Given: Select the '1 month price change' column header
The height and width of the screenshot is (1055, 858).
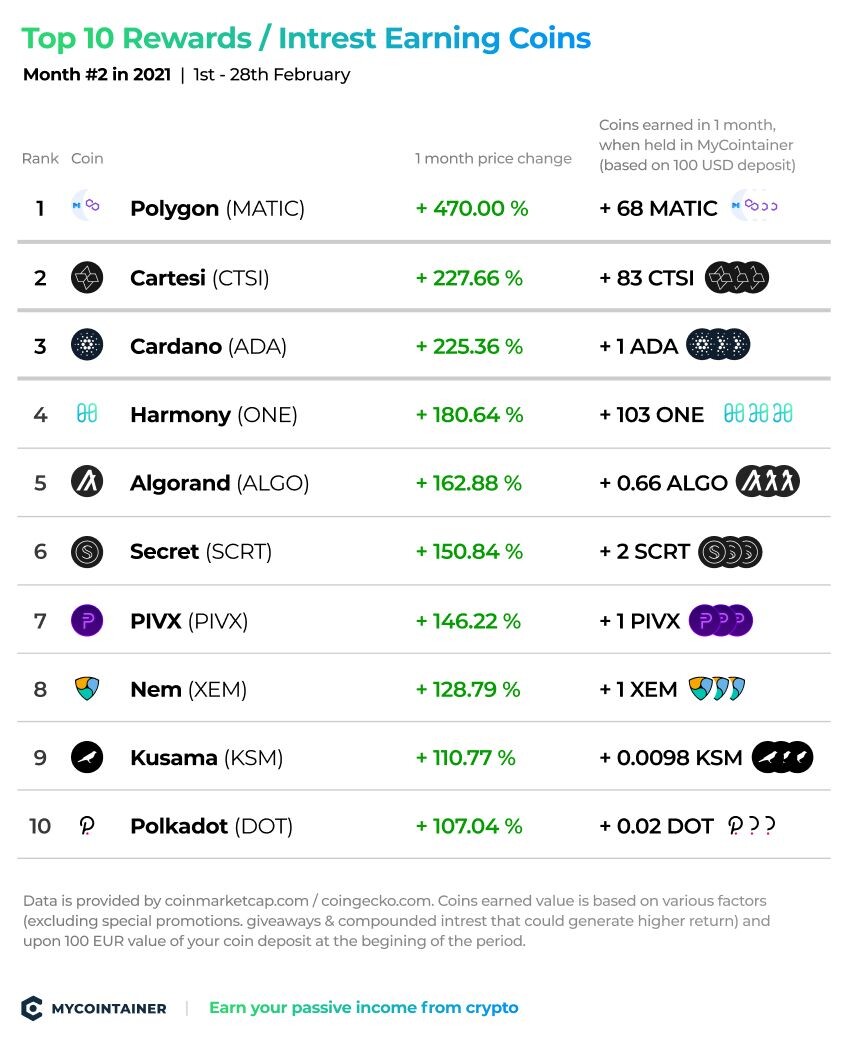Looking at the screenshot, I should 493,158.
